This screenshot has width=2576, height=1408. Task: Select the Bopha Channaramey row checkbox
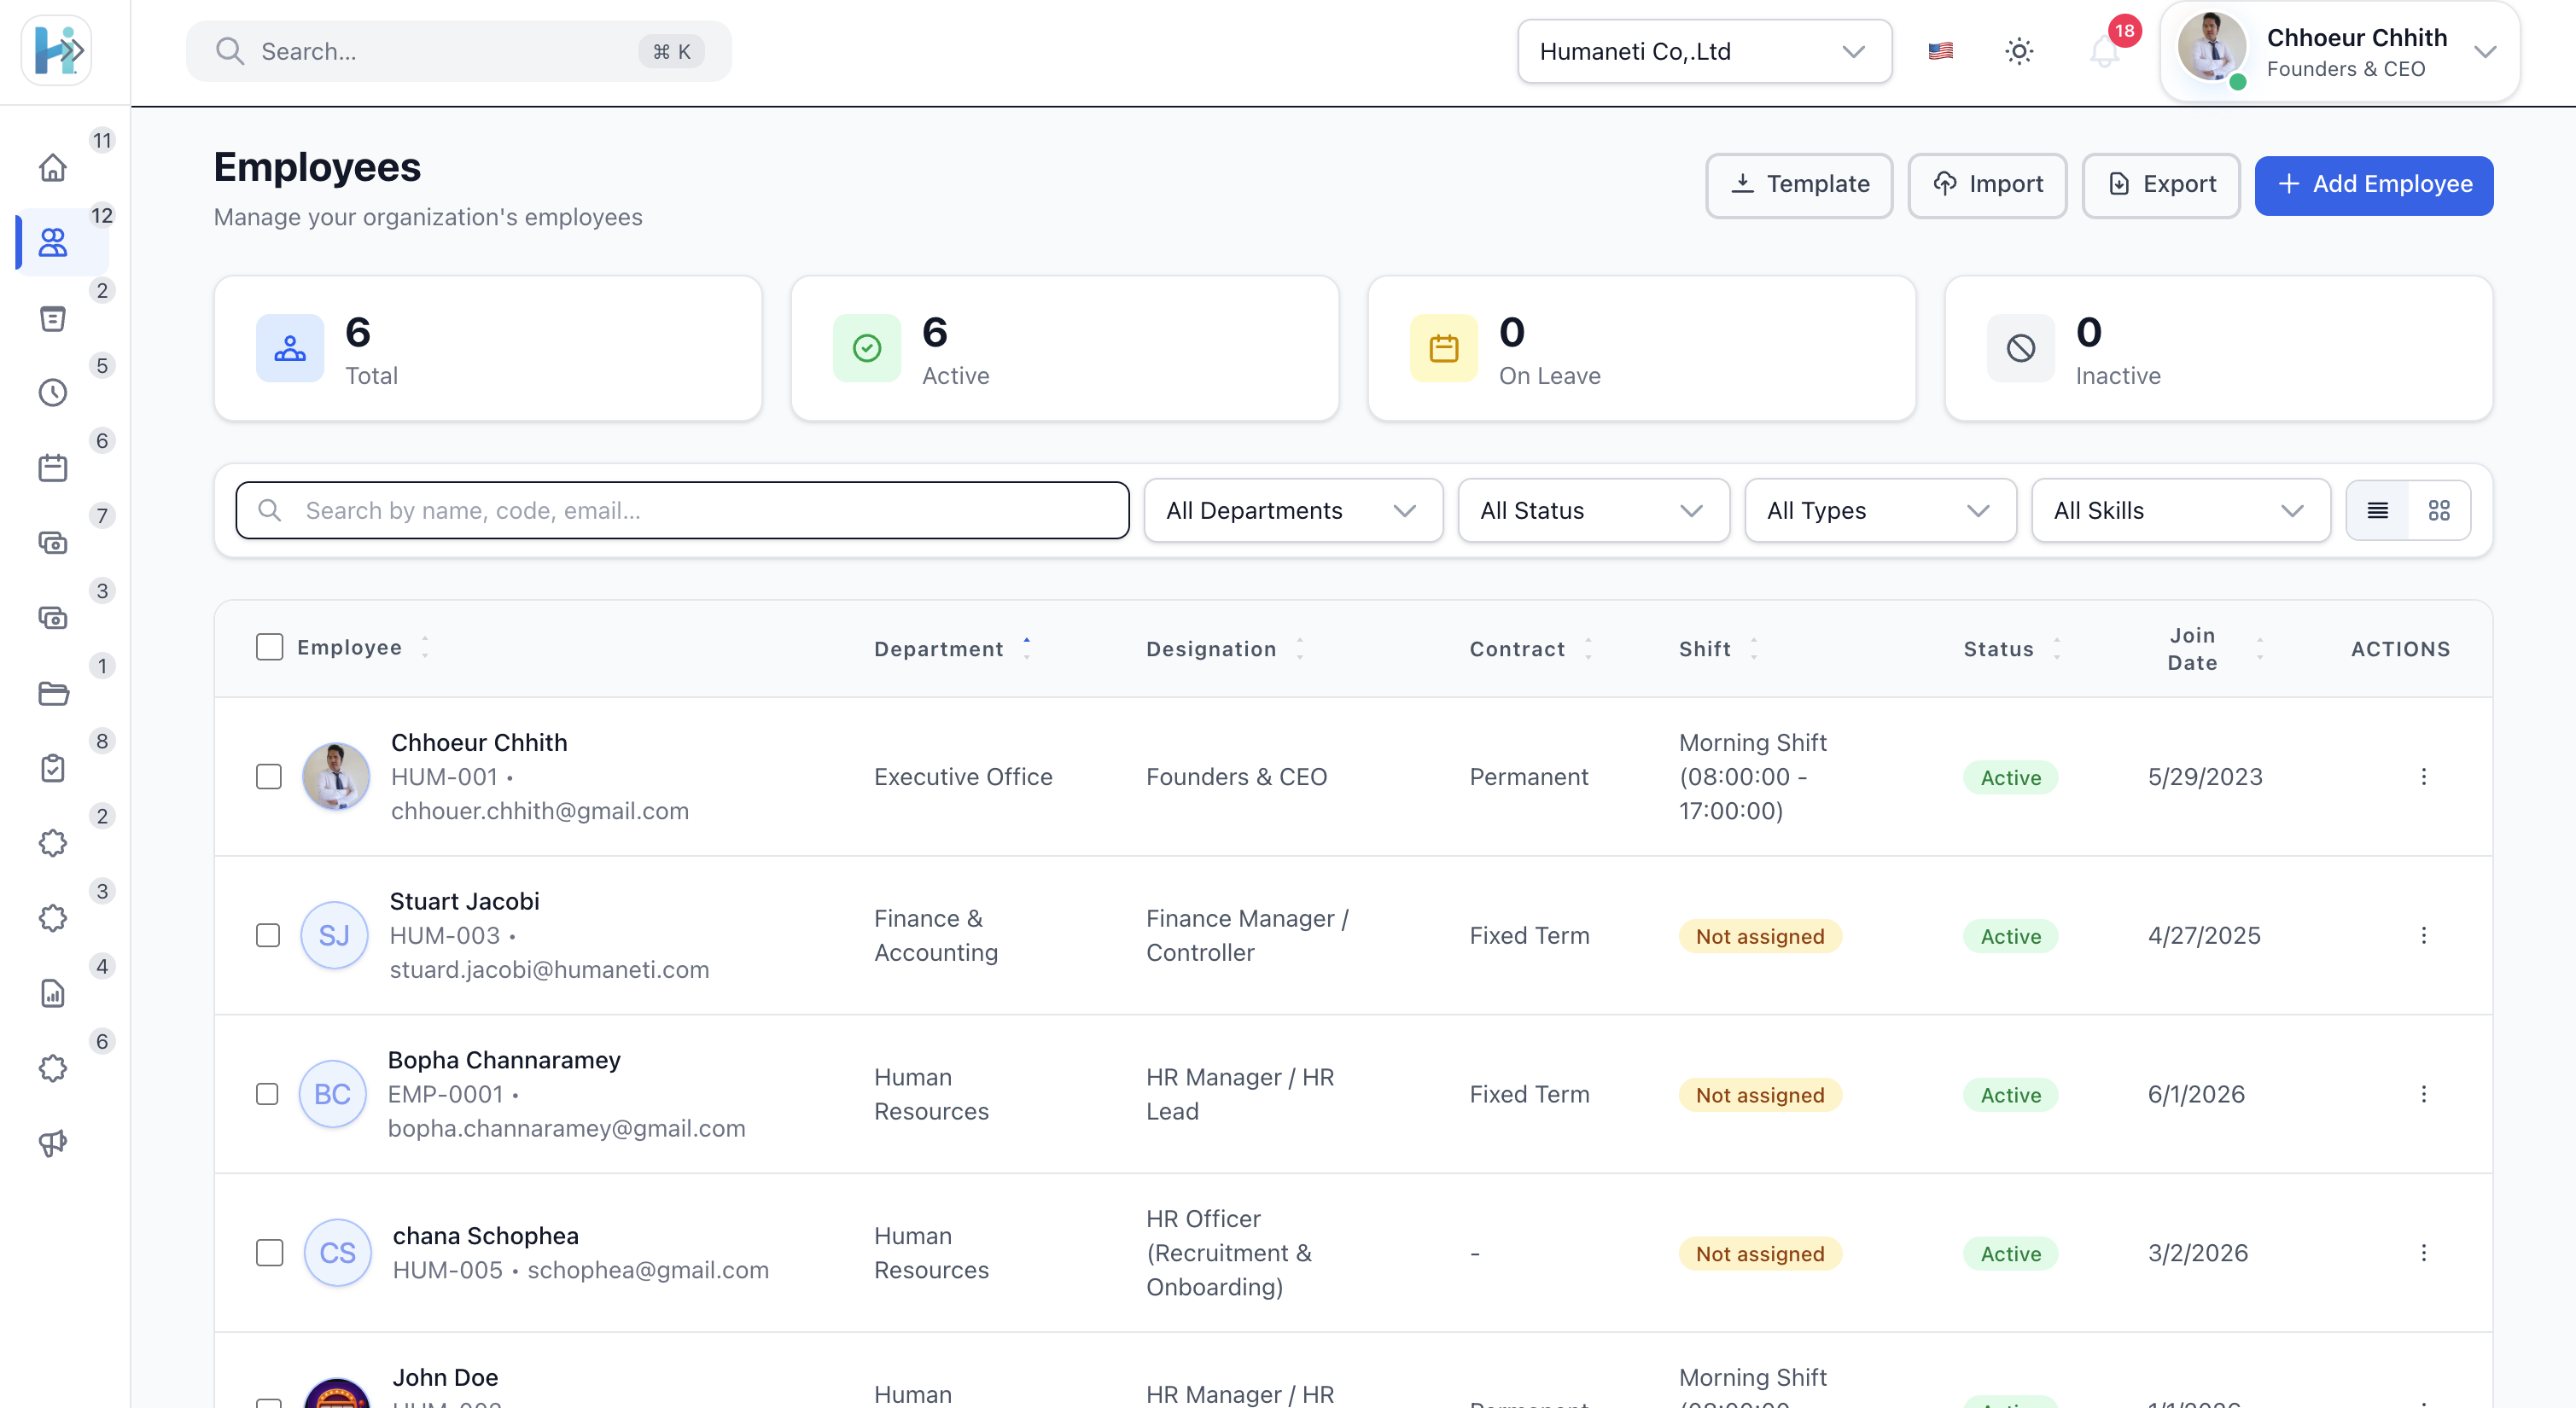click(267, 1094)
